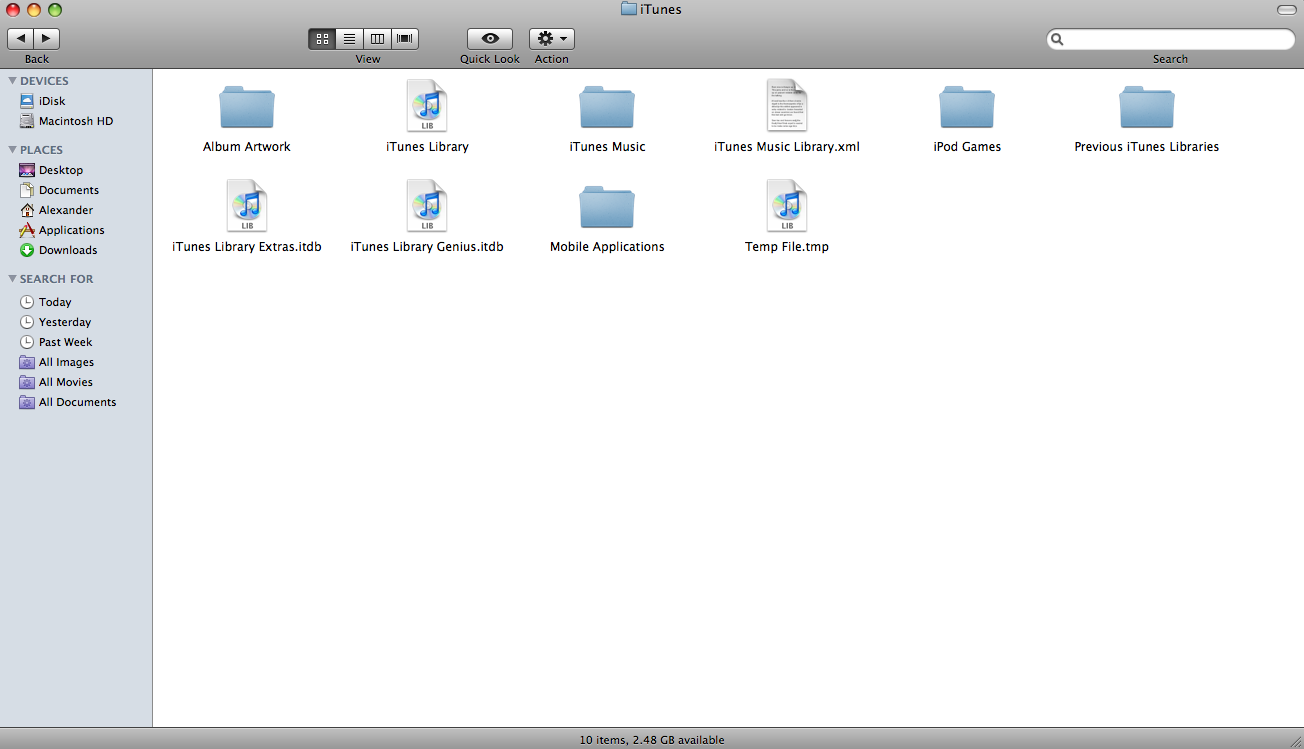Select the "iTunes Library Genius.itdb" file name
This screenshot has height=749, width=1304.
427,247
